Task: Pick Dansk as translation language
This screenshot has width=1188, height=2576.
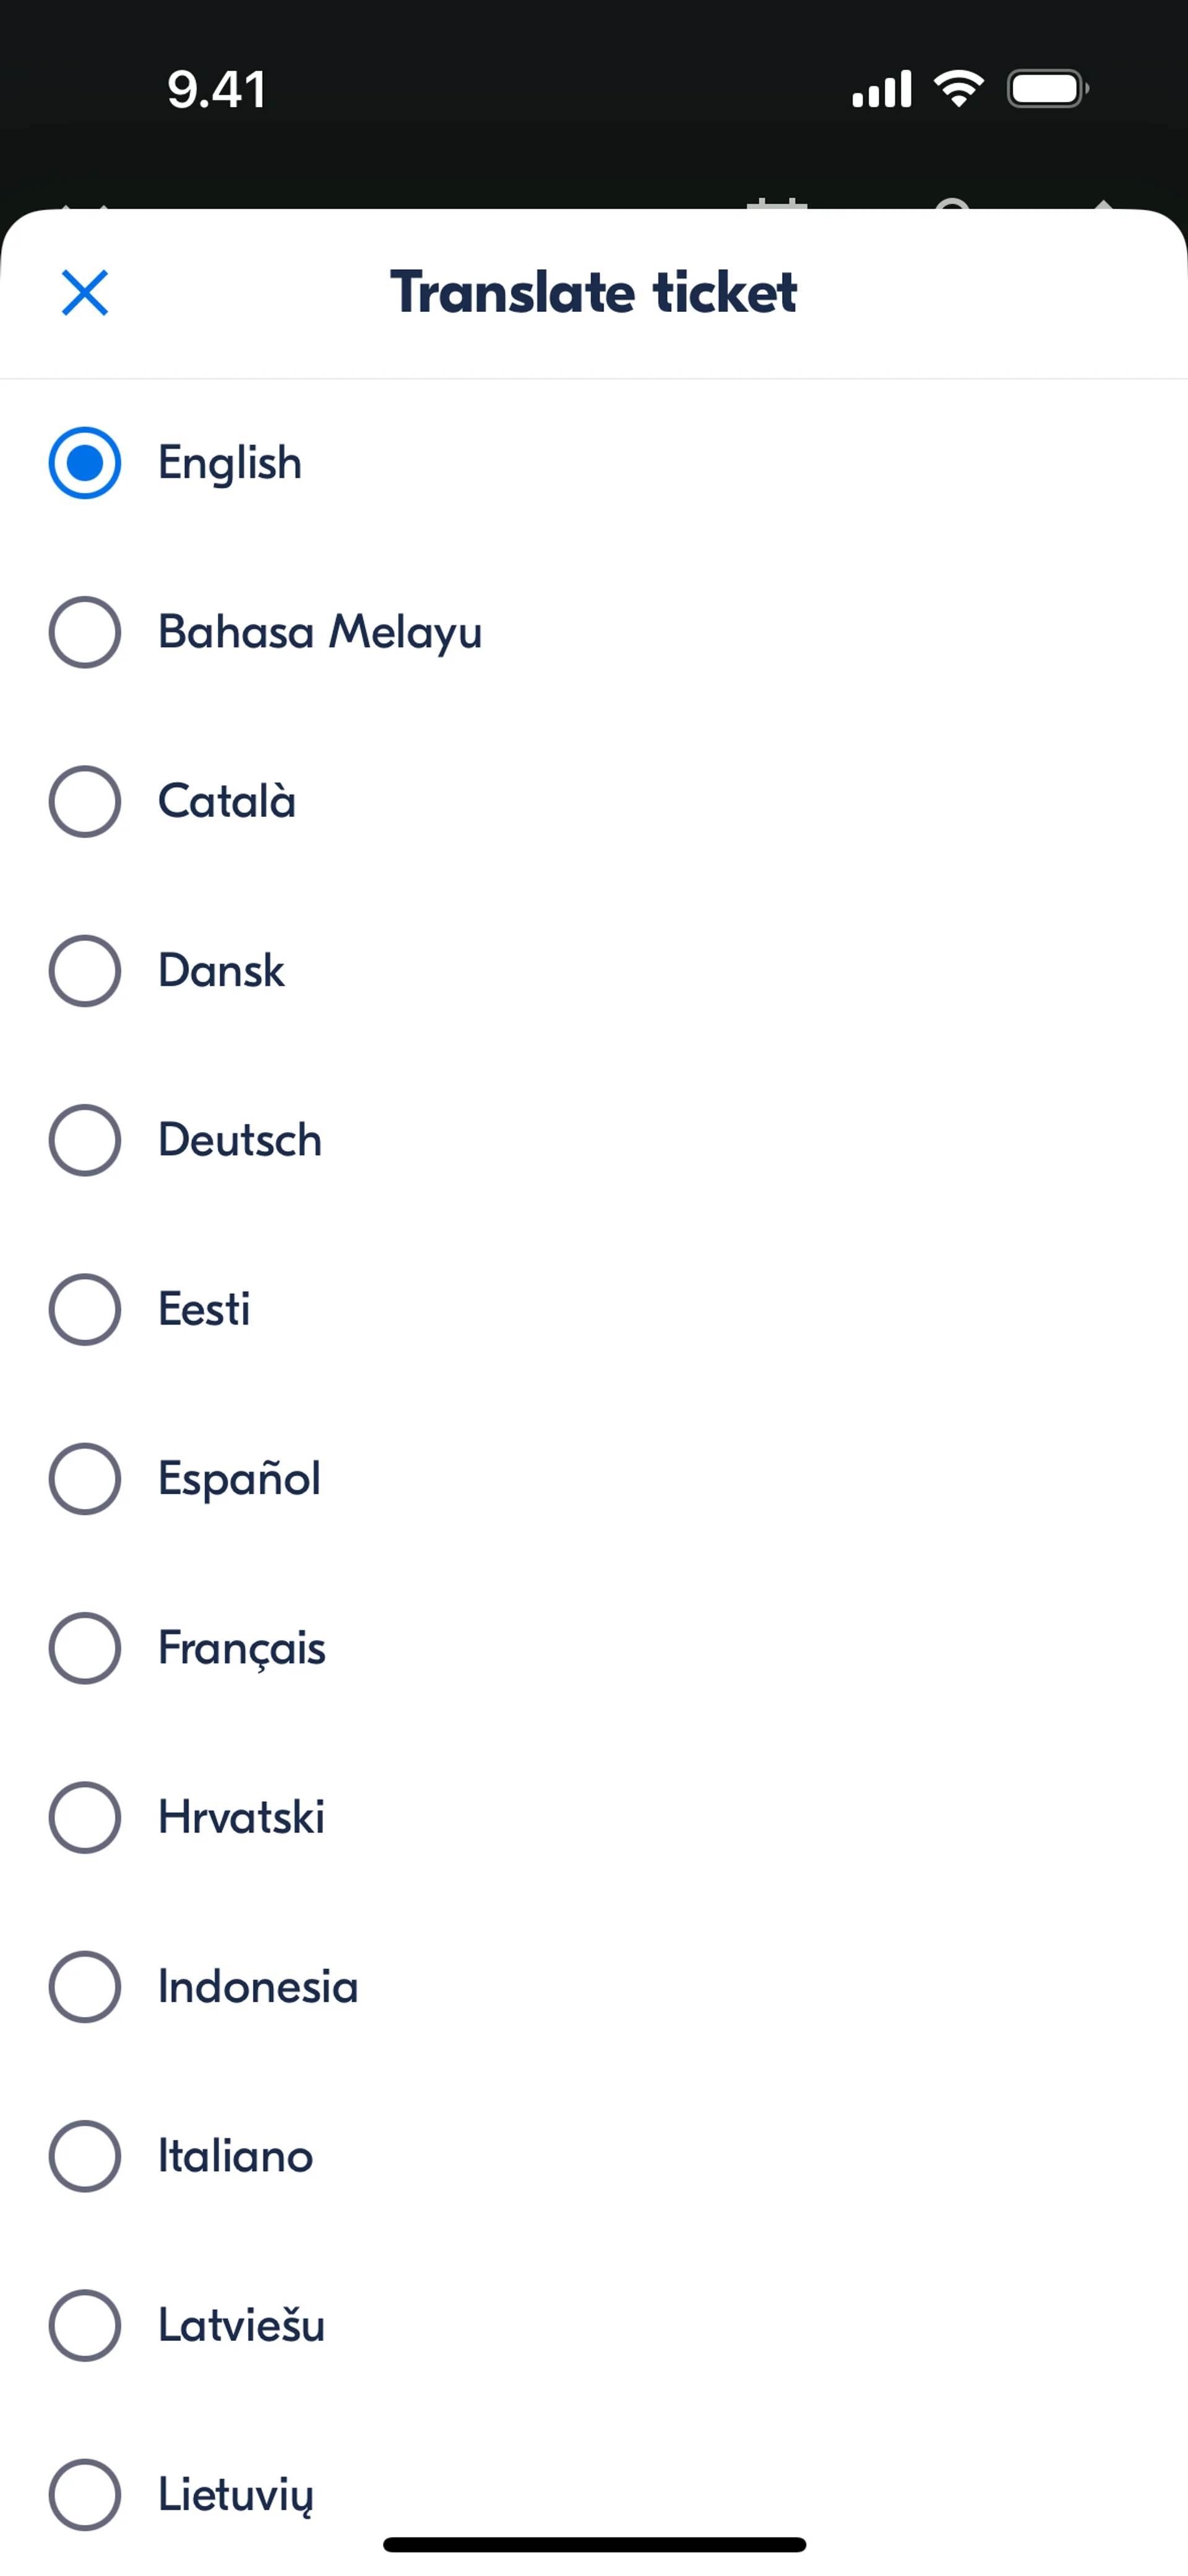Action: pyautogui.click(x=85, y=970)
